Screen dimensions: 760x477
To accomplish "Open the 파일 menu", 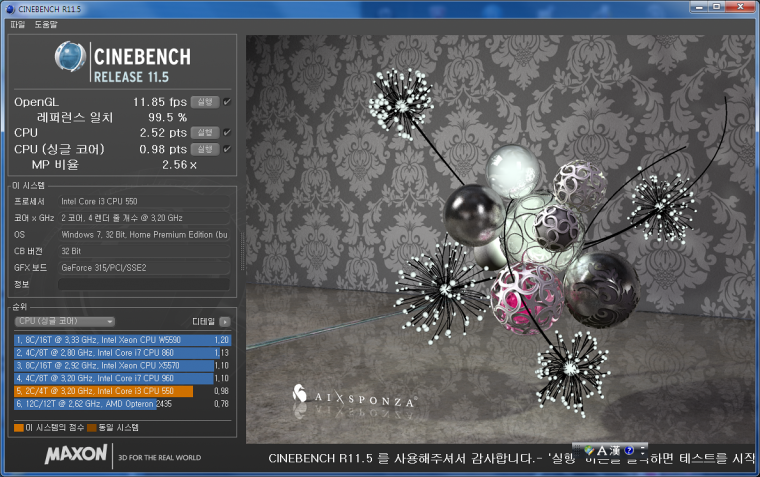I will [17, 24].
